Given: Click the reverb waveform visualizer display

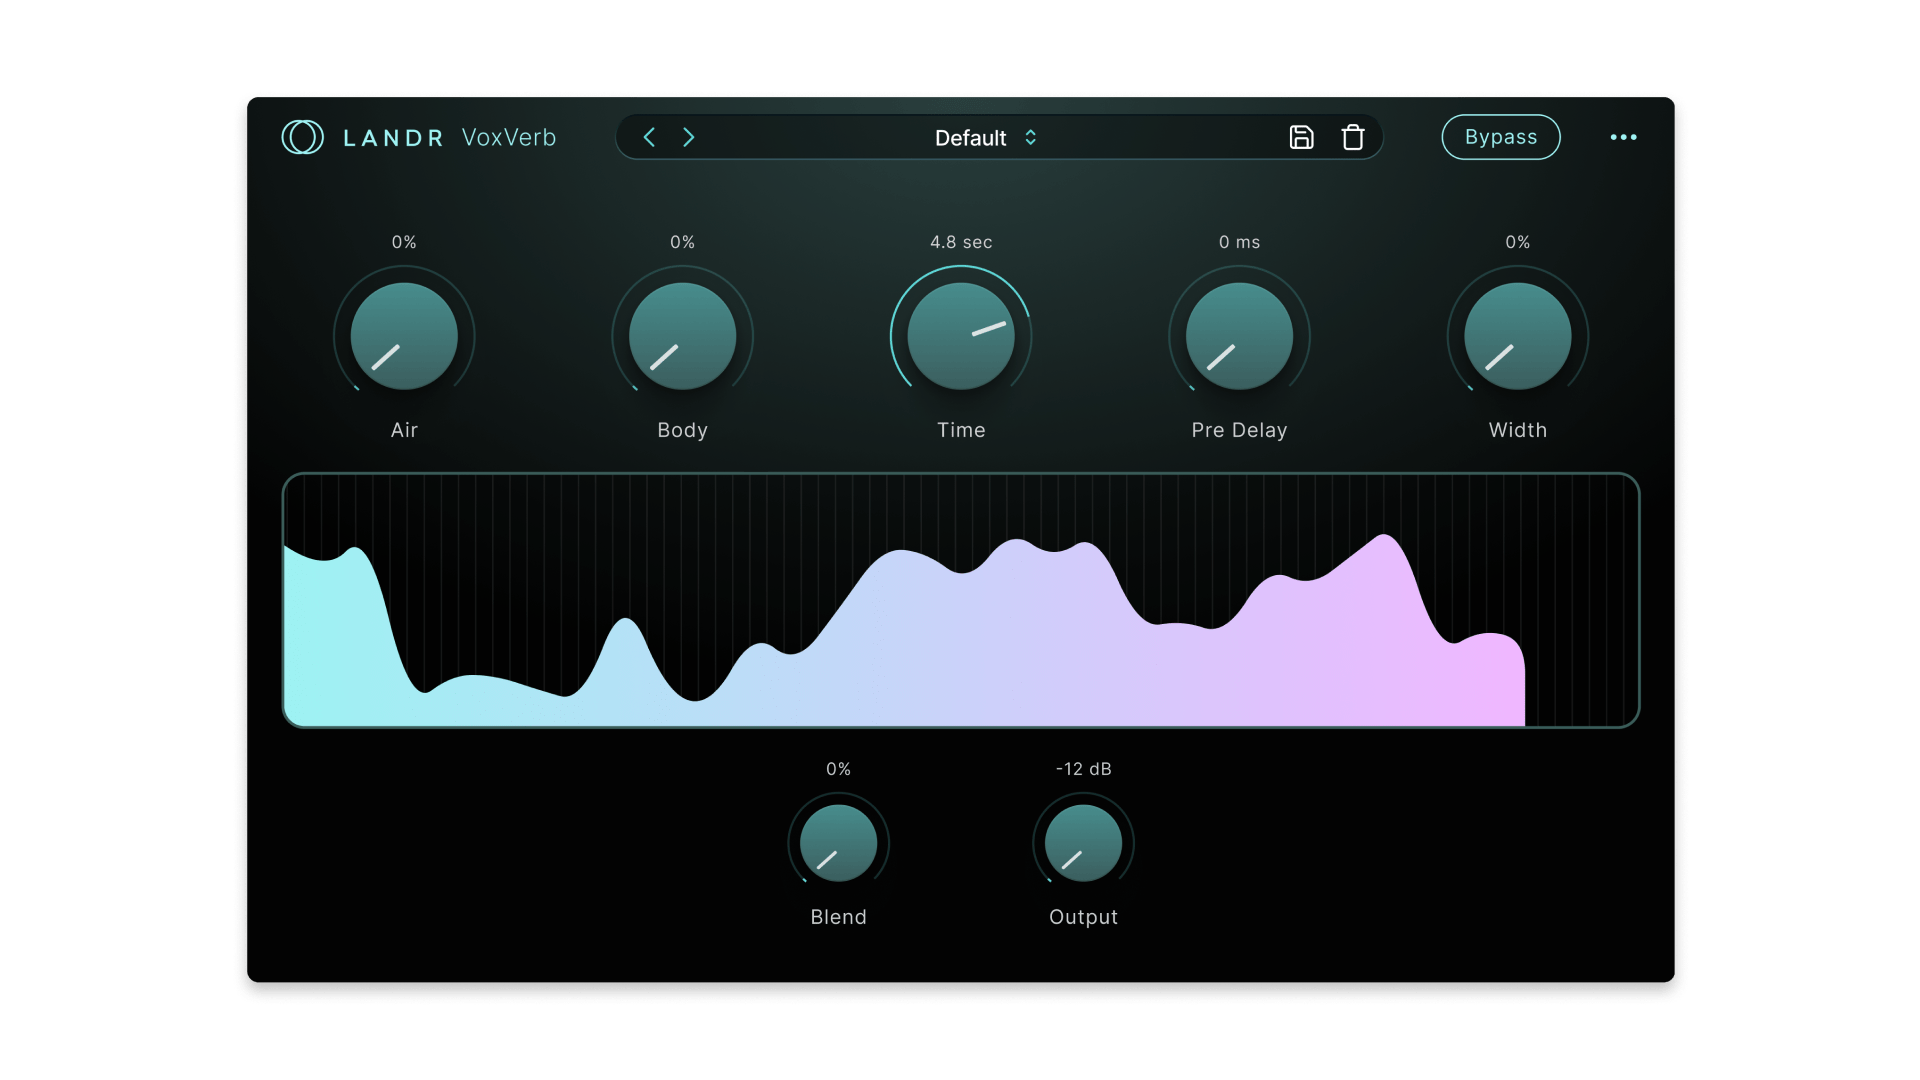Looking at the screenshot, I should point(961,600).
